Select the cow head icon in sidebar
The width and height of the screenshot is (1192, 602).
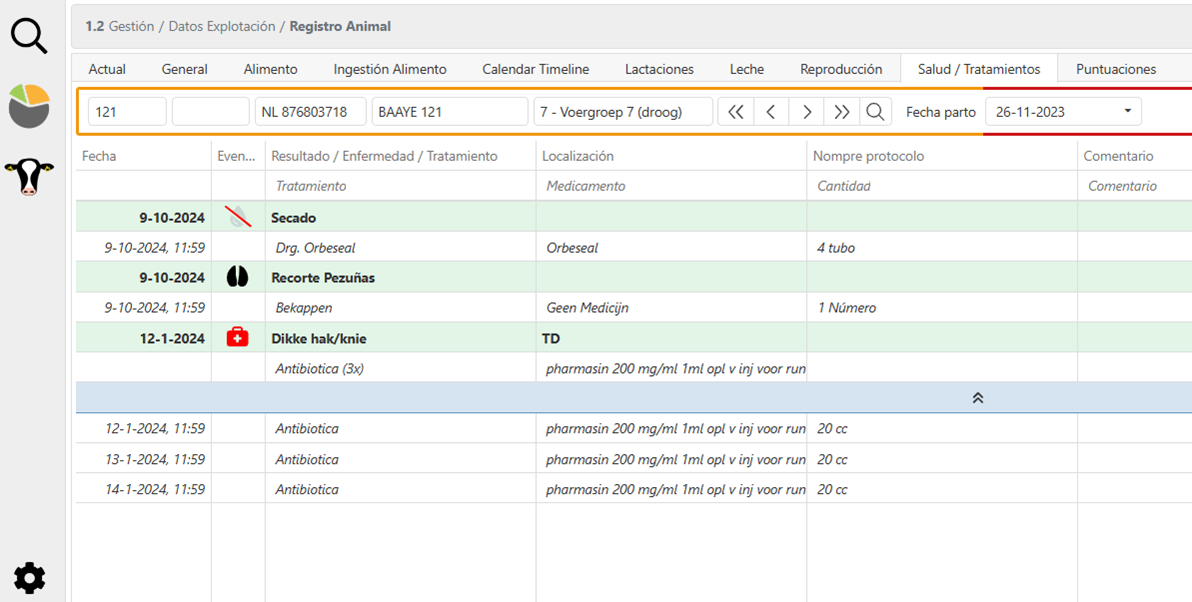[29, 176]
